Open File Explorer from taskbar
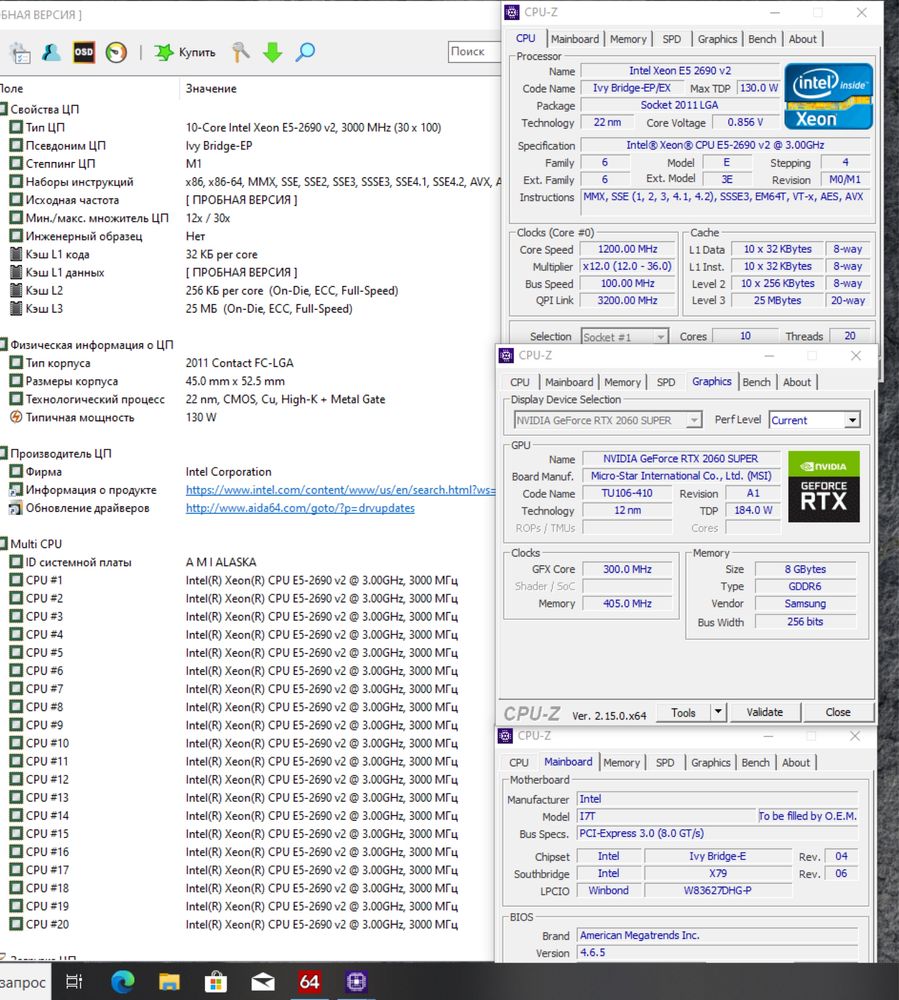This screenshot has width=899, height=1000. click(169, 982)
